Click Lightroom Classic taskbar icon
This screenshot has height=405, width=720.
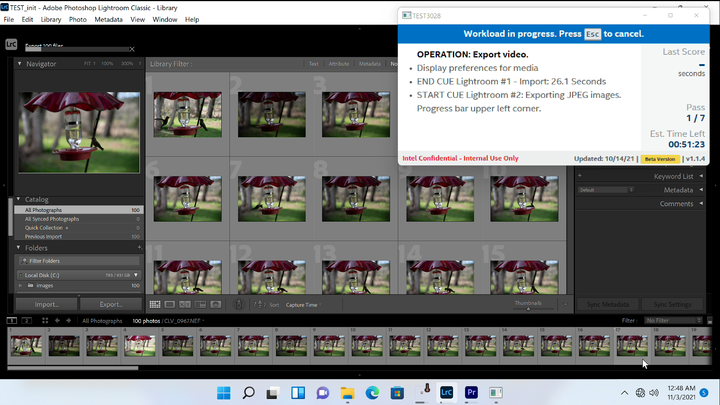point(446,393)
